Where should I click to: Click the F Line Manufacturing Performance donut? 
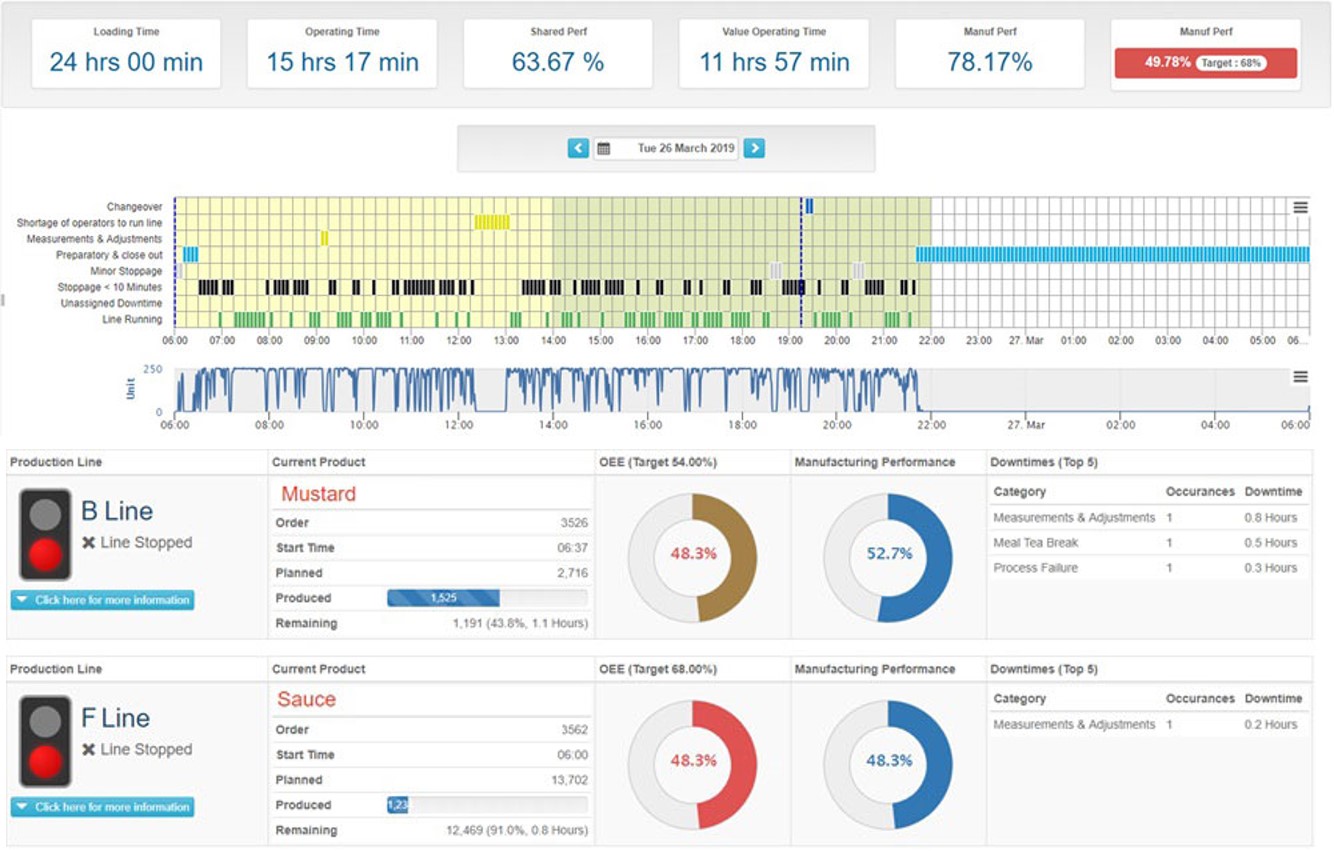click(888, 761)
